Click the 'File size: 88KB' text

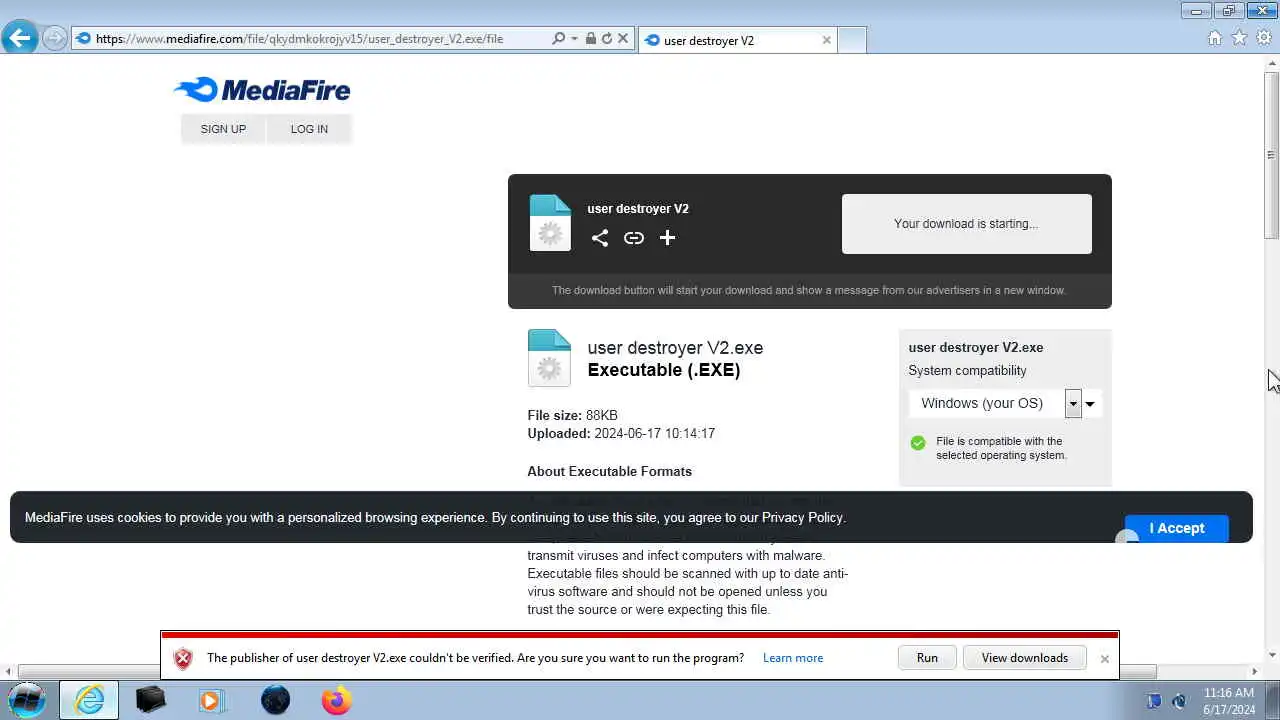tap(572, 415)
